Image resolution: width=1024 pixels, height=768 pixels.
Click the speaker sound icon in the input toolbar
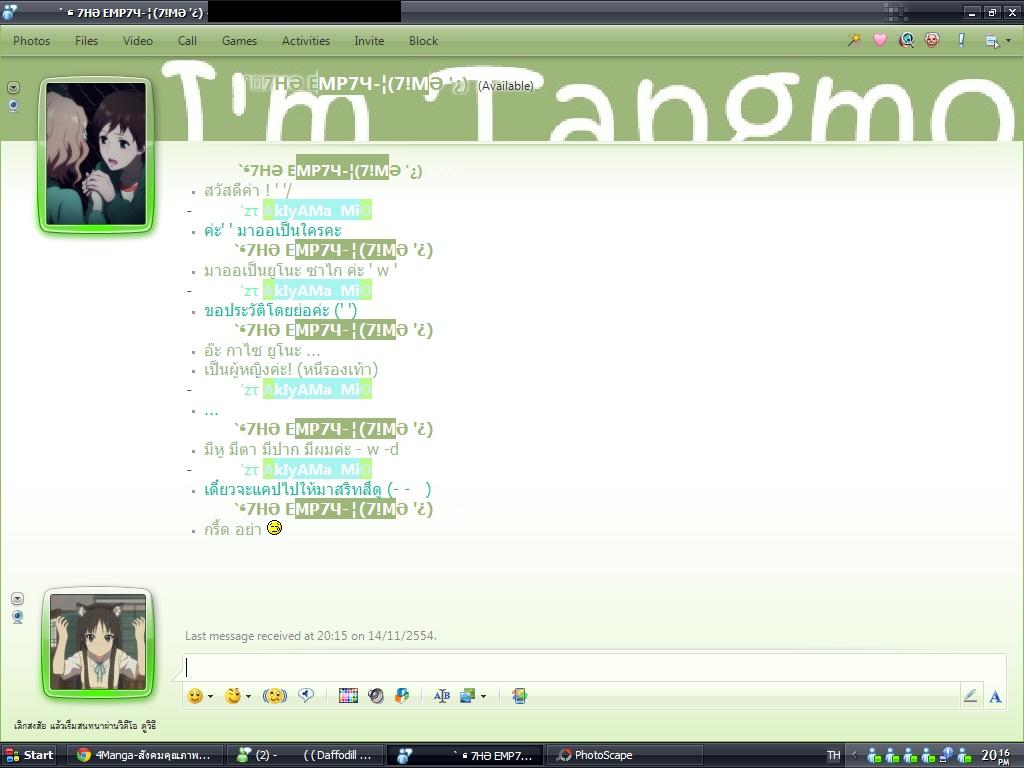(376, 696)
